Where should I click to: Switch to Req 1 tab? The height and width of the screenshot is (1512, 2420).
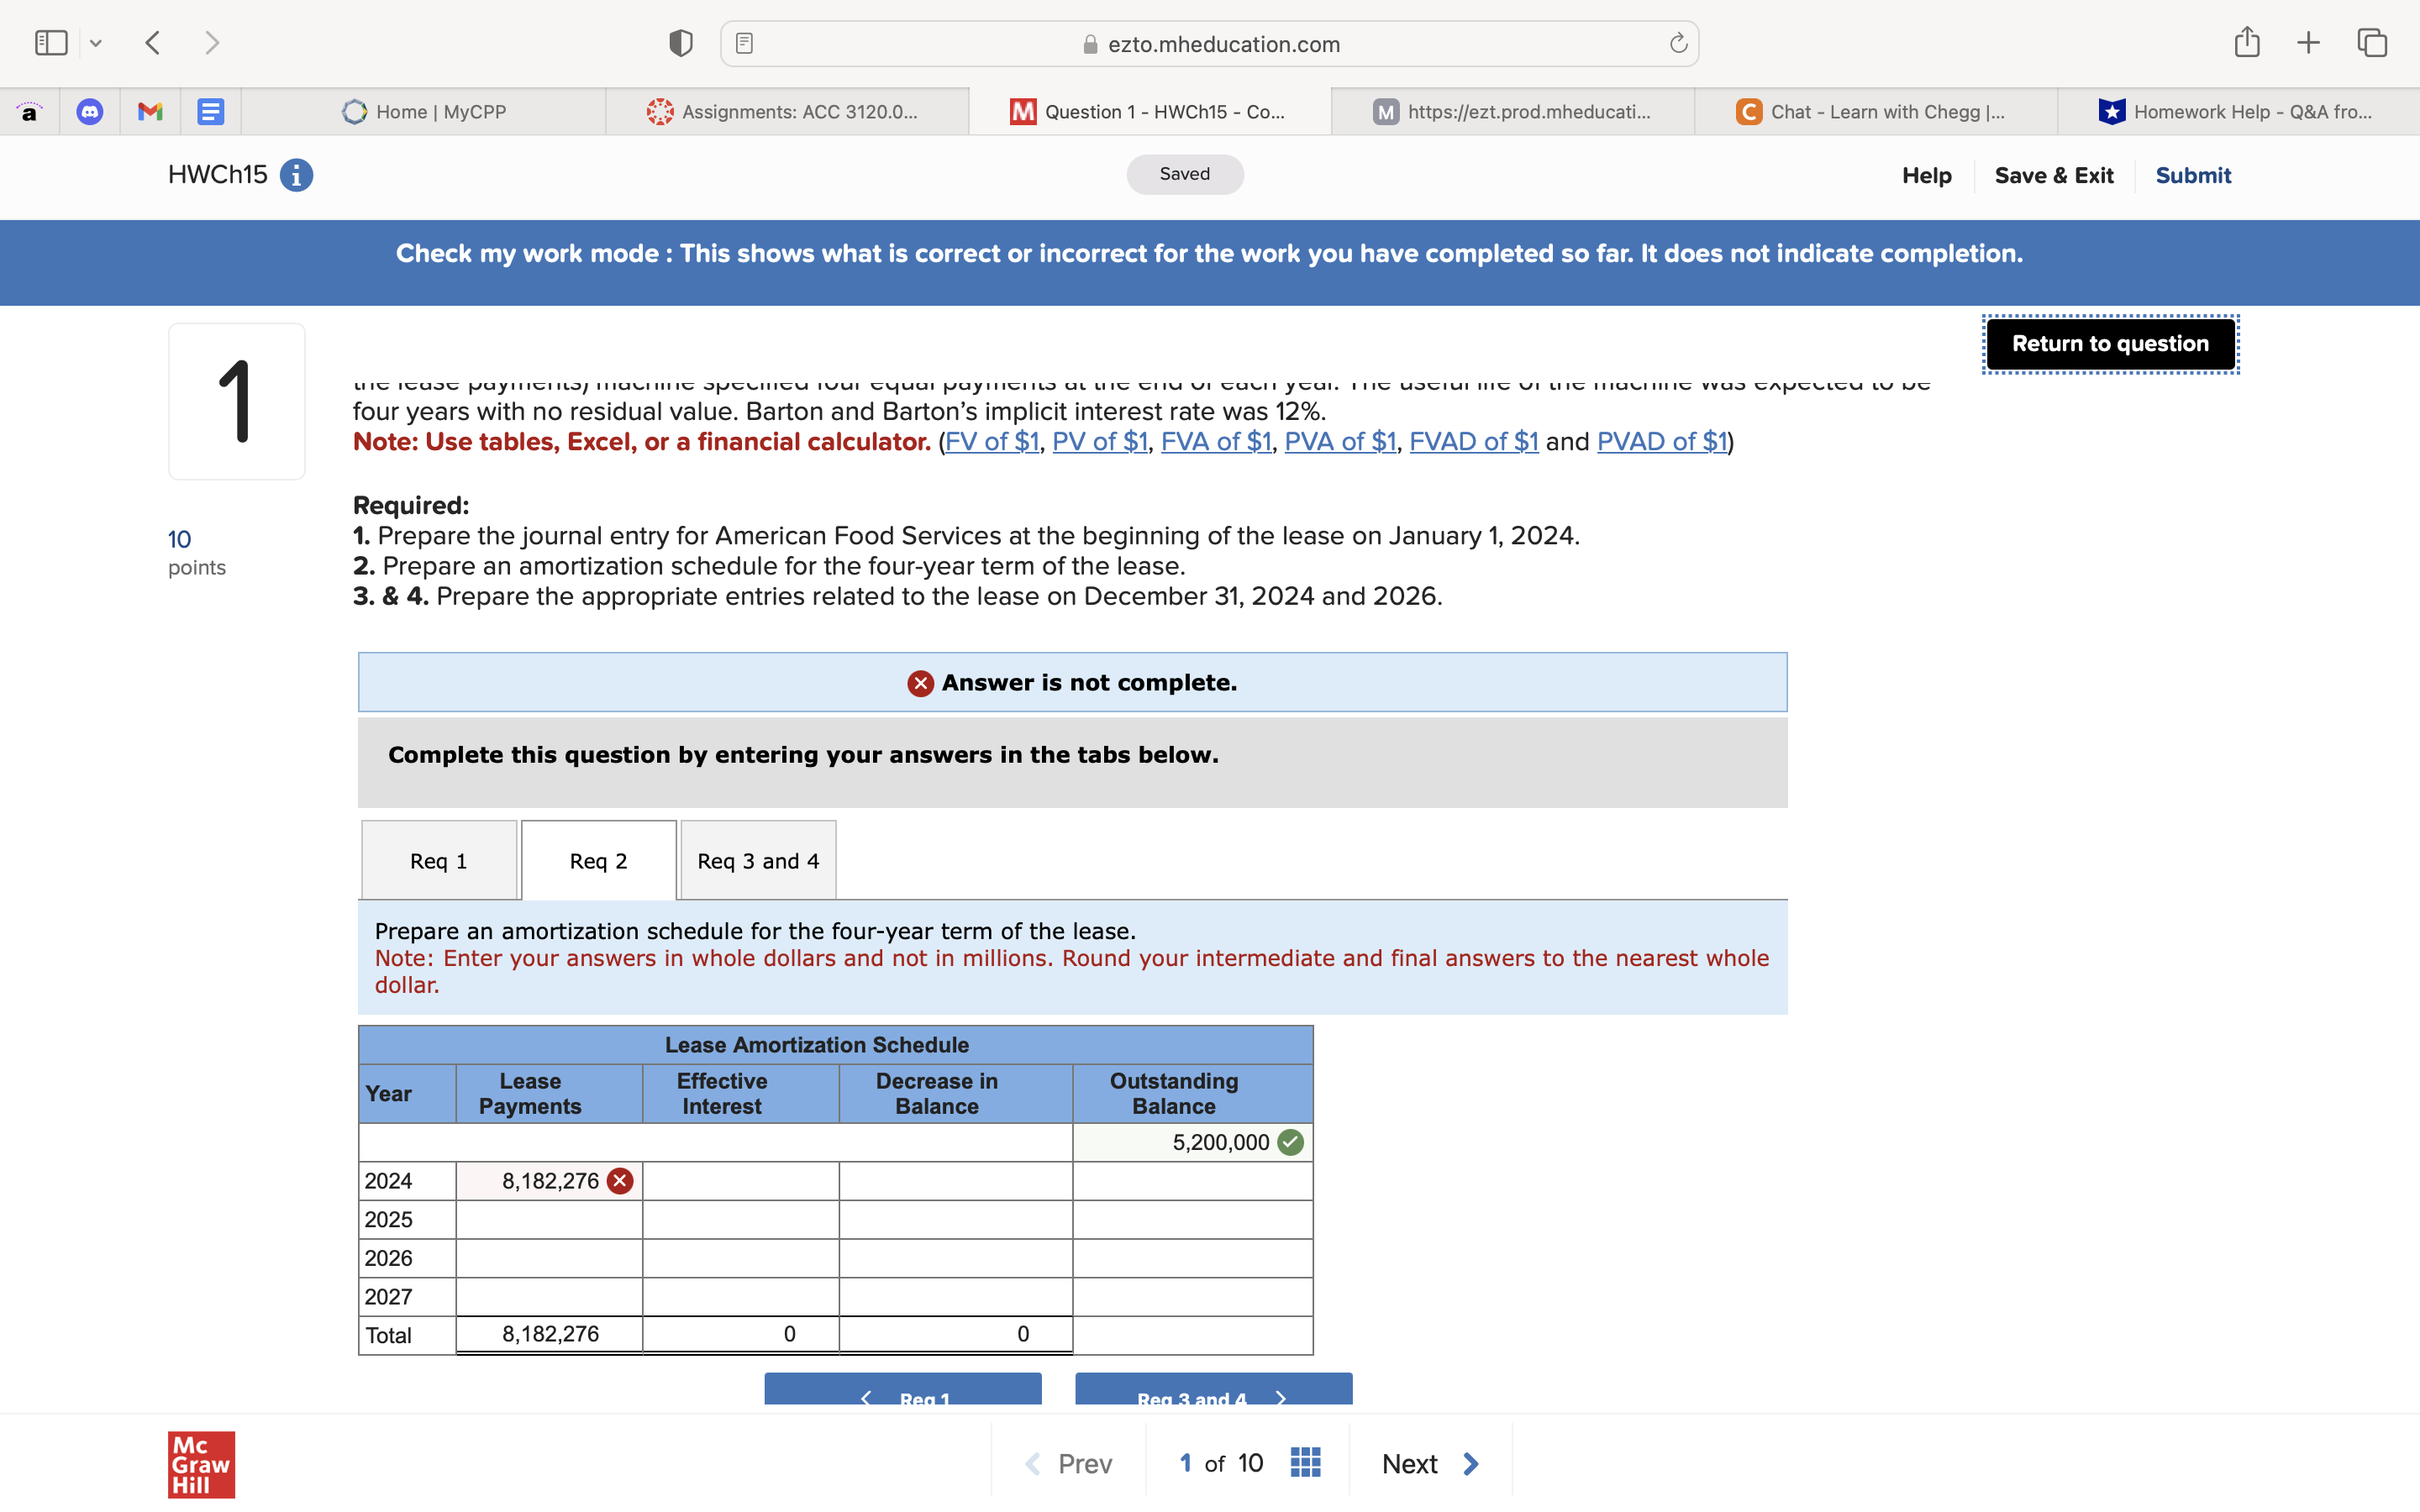coord(438,861)
